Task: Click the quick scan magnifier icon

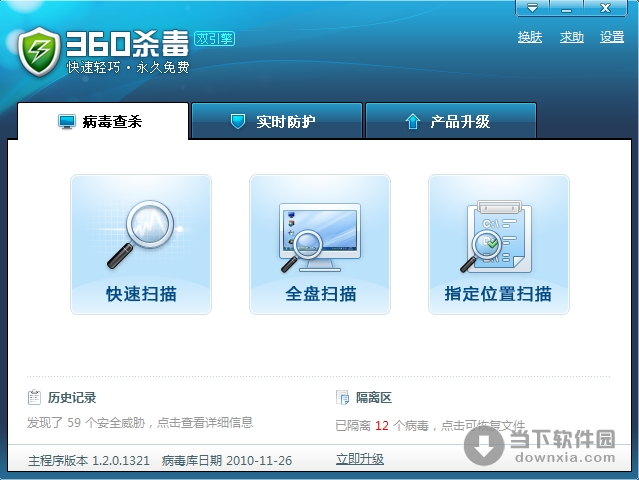Action: [143, 234]
